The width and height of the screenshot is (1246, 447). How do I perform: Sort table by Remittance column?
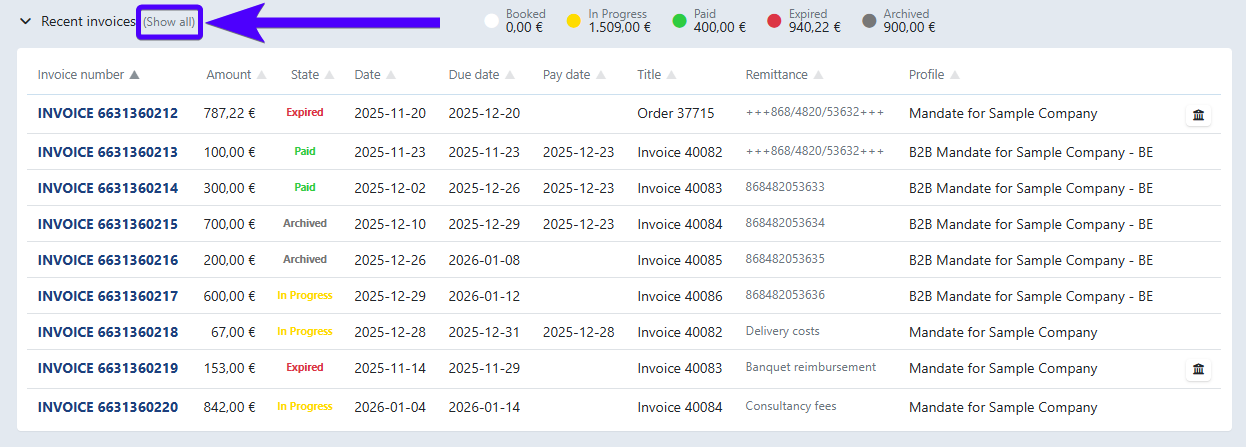(x=776, y=75)
